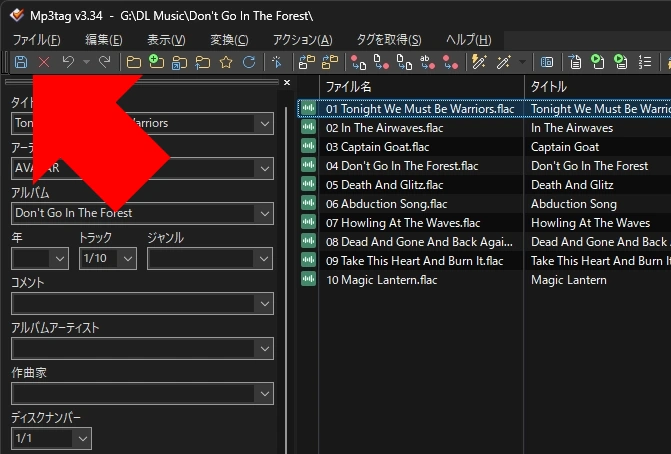Open the folder icon with blue shortcut arrow
This screenshot has width=671, height=454.
tap(179, 62)
